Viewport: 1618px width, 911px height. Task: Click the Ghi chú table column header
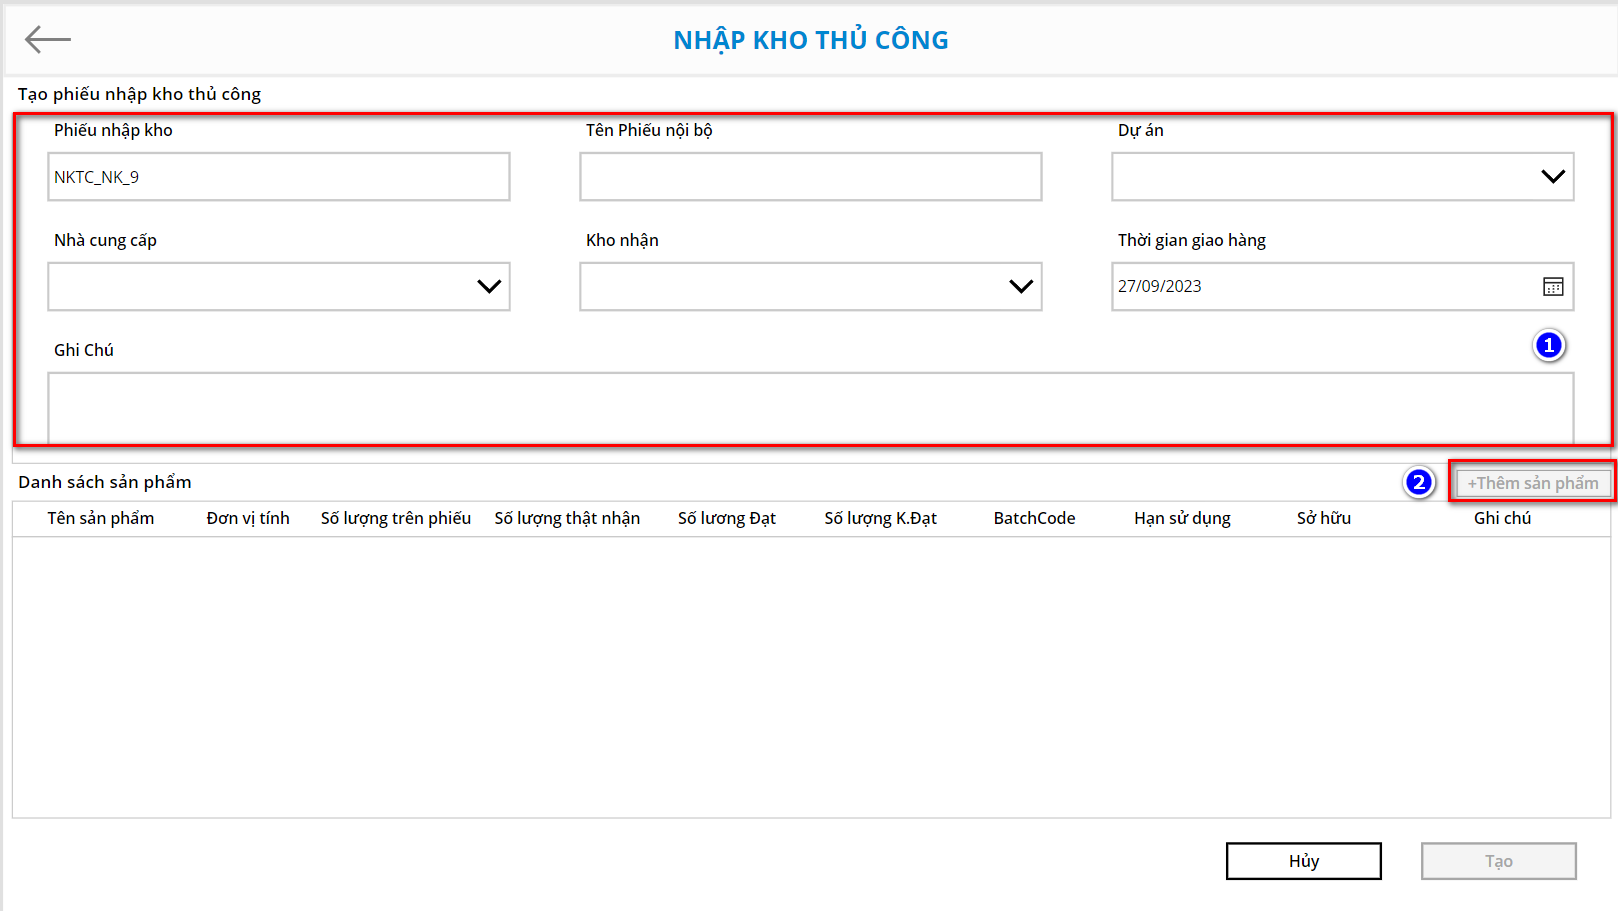pos(1502,518)
